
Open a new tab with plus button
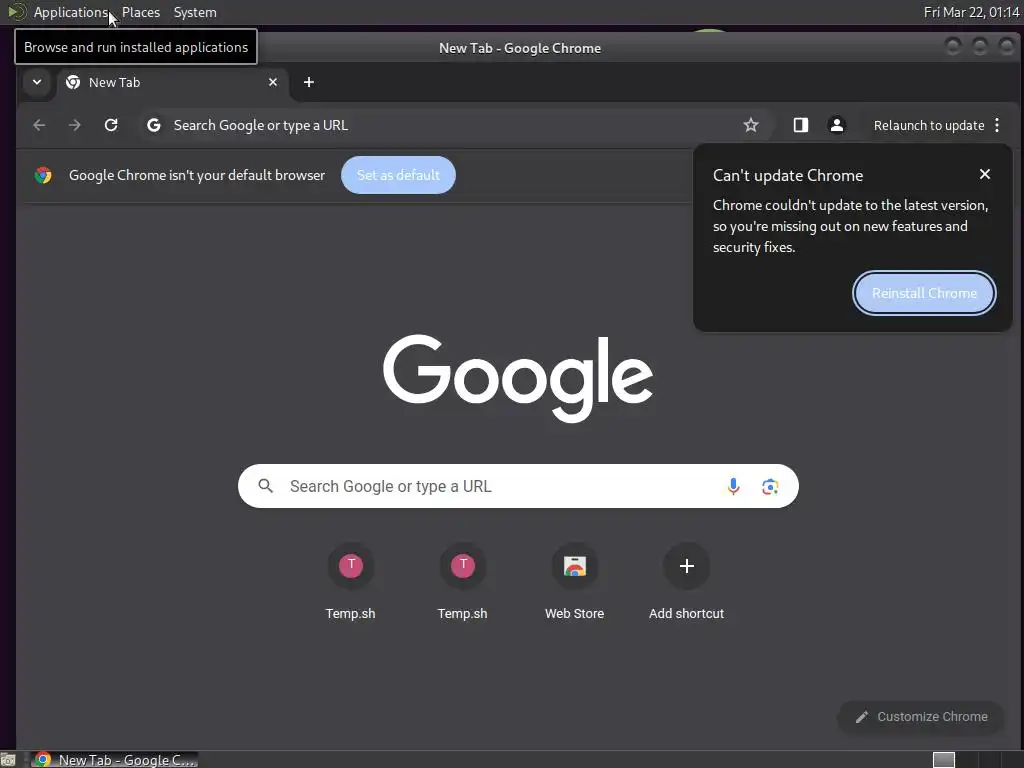pos(309,82)
